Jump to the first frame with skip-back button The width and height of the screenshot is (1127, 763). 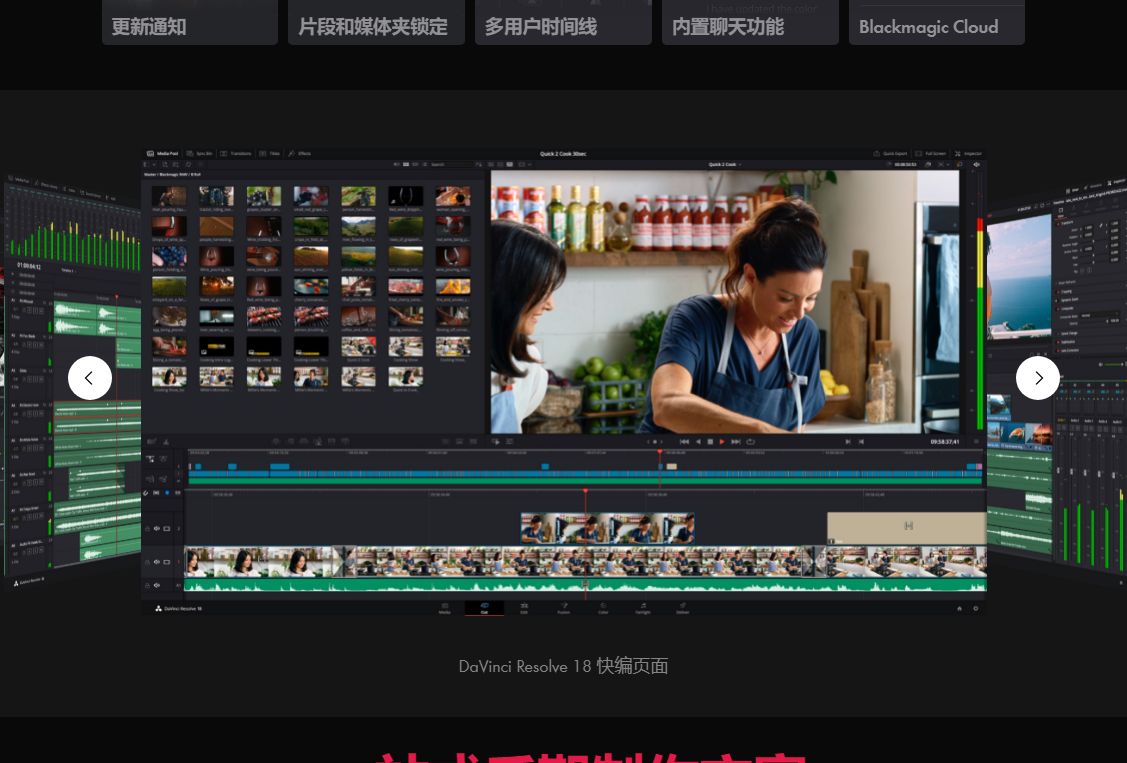coord(684,442)
